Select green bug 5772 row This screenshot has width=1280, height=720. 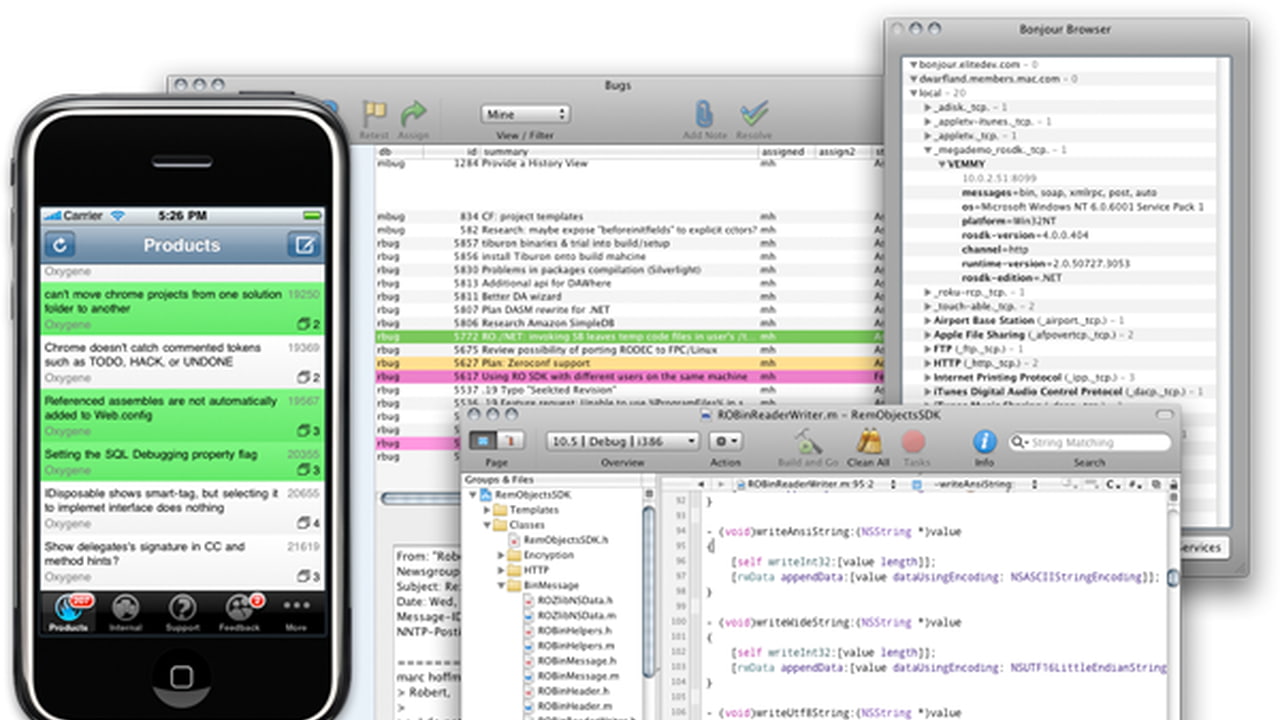point(628,337)
